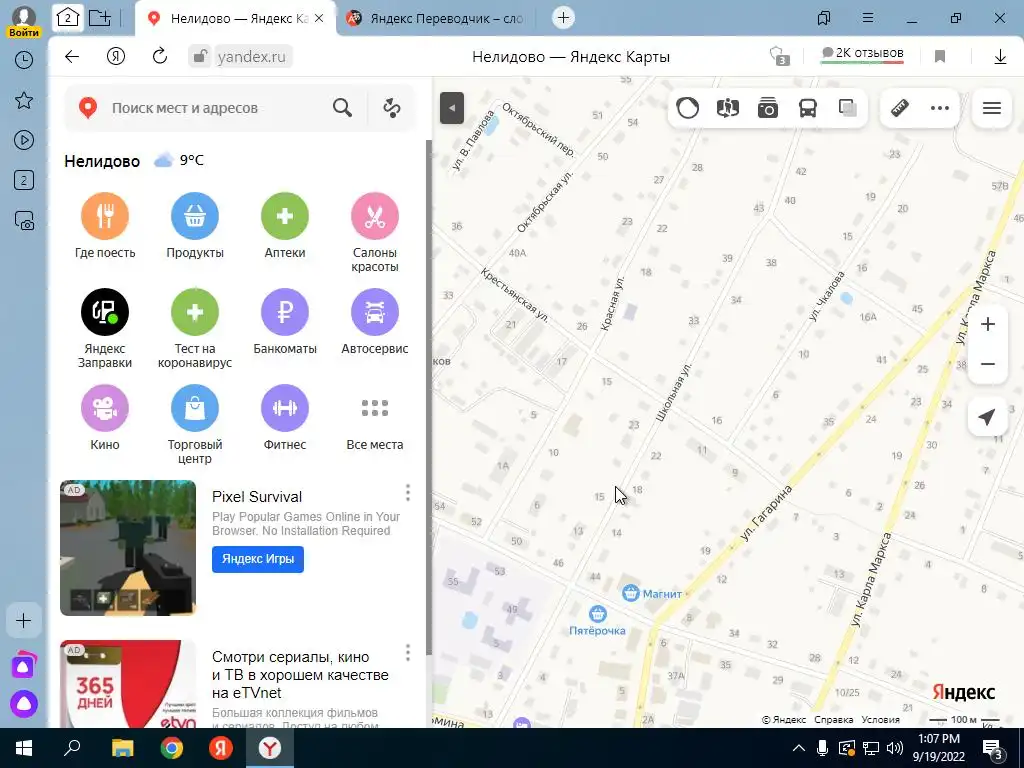Open the browser main menu lines icon
The image size is (1024, 768).
[868, 18]
